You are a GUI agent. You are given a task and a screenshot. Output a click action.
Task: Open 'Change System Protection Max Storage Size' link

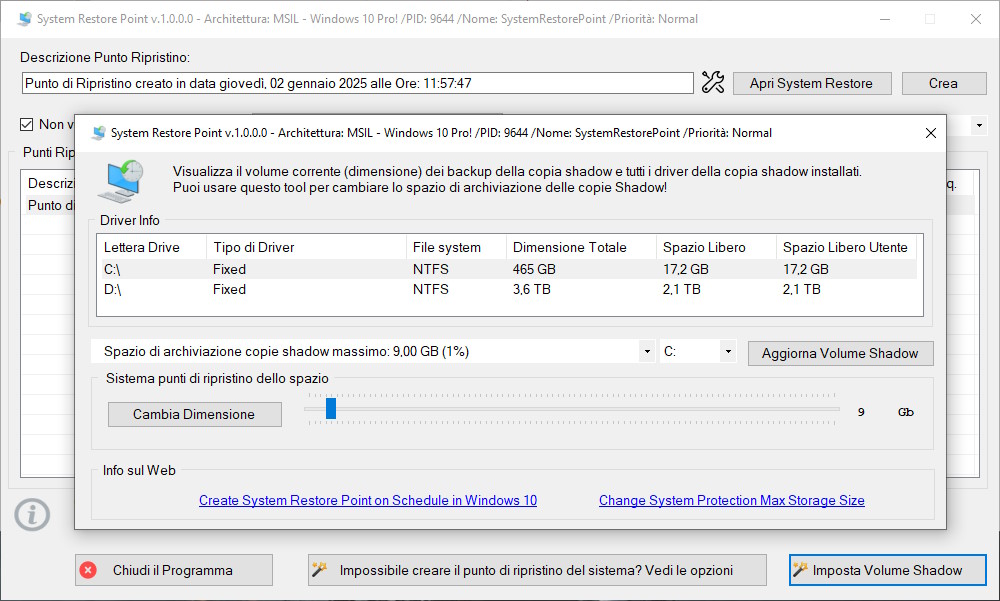(732, 500)
